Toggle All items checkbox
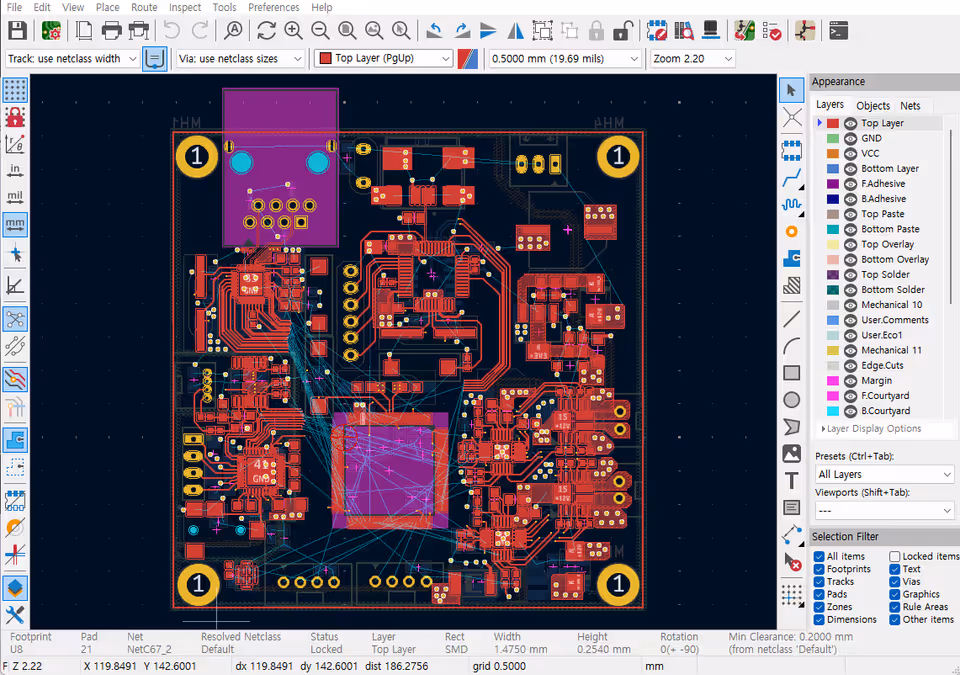This screenshot has width=960, height=675. pyautogui.click(x=819, y=556)
